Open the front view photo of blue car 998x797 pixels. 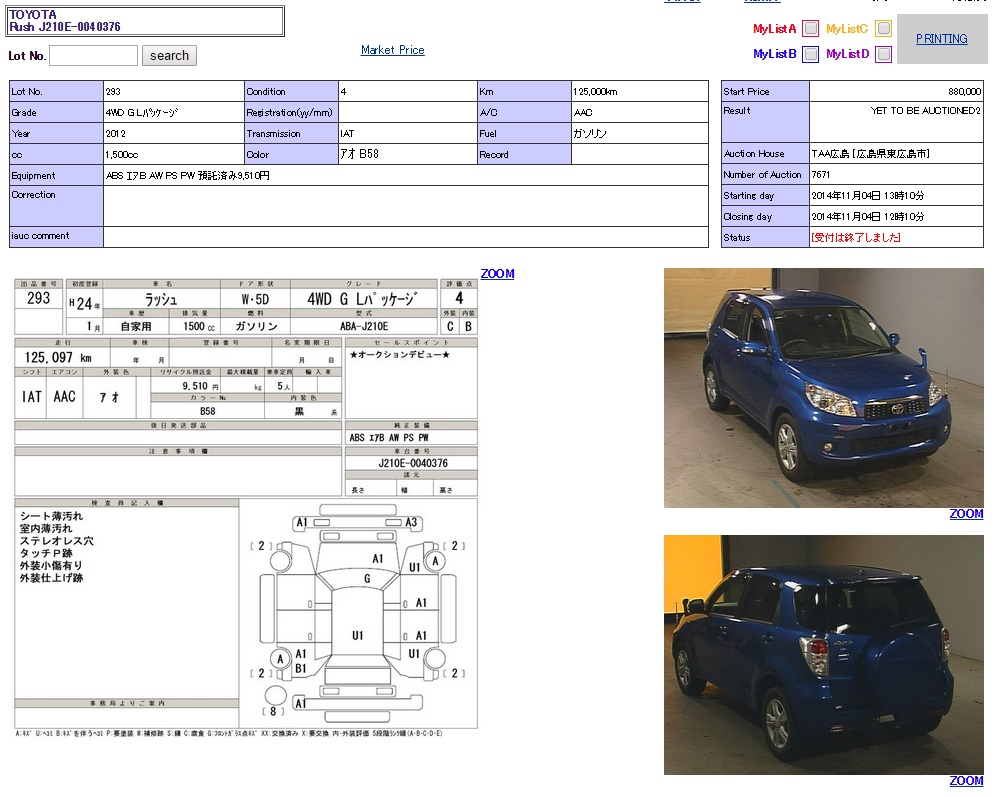pyautogui.click(x=823, y=388)
